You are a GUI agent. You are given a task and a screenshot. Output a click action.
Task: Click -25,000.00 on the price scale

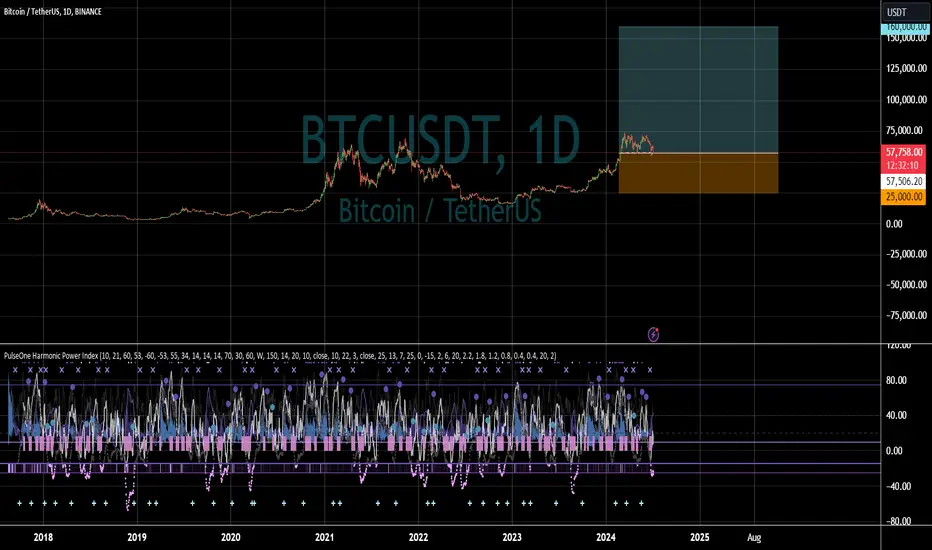tap(905, 254)
